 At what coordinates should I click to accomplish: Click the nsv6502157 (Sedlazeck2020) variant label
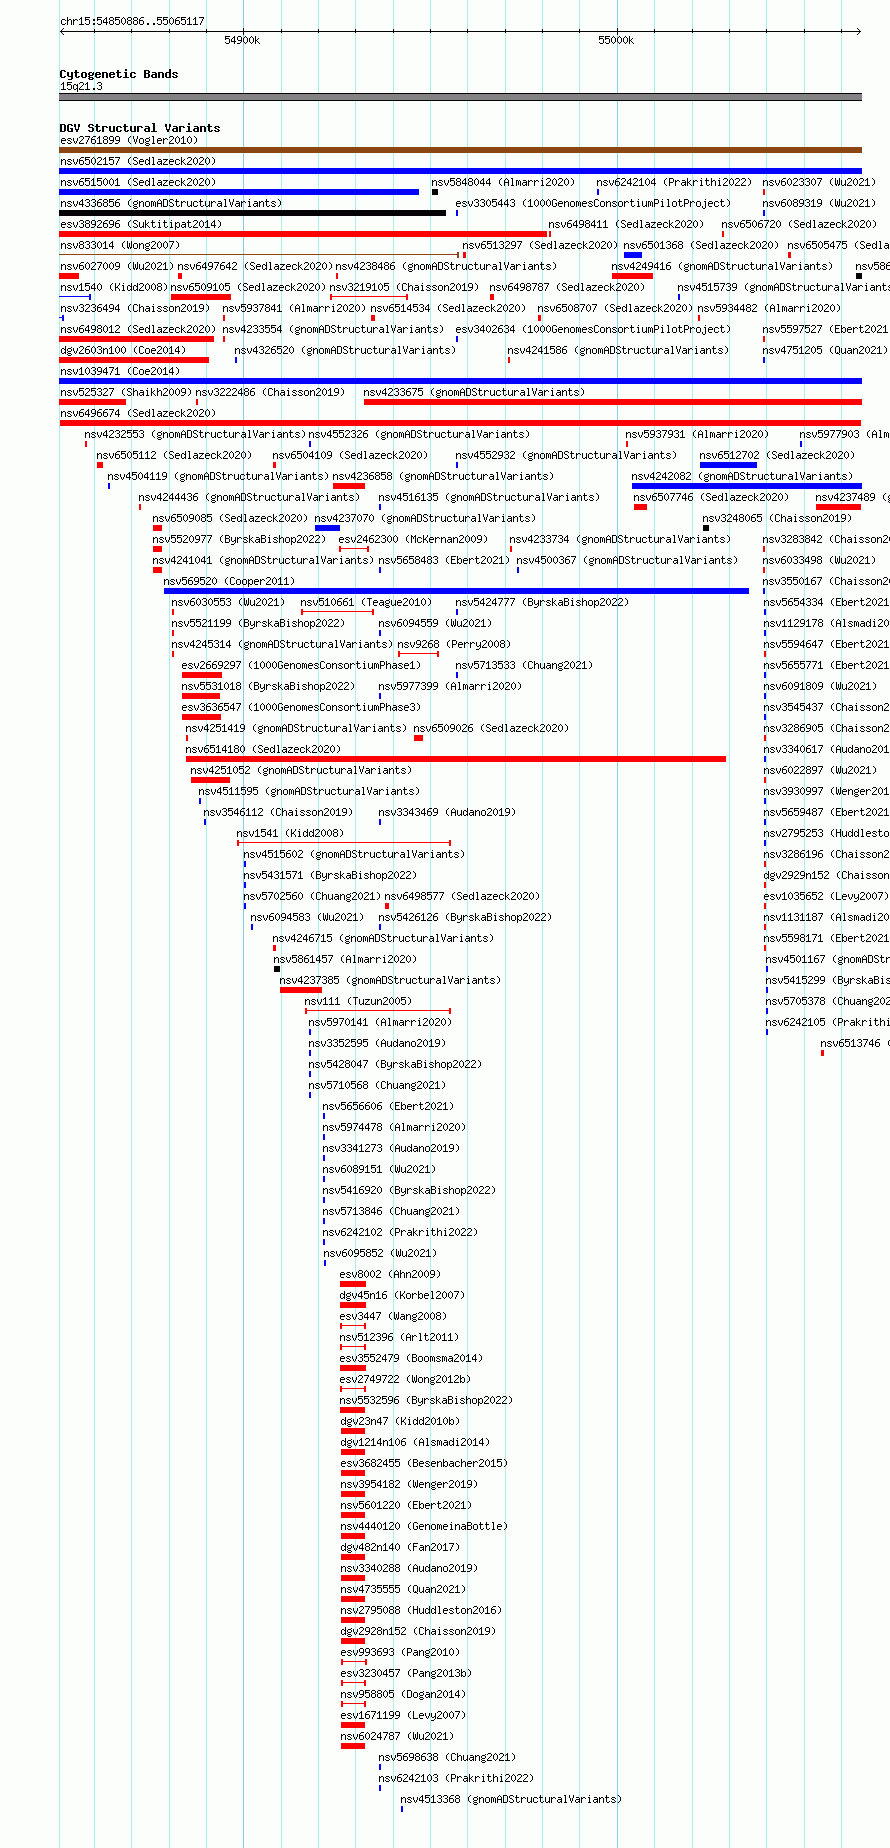click(x=138, y=161)
